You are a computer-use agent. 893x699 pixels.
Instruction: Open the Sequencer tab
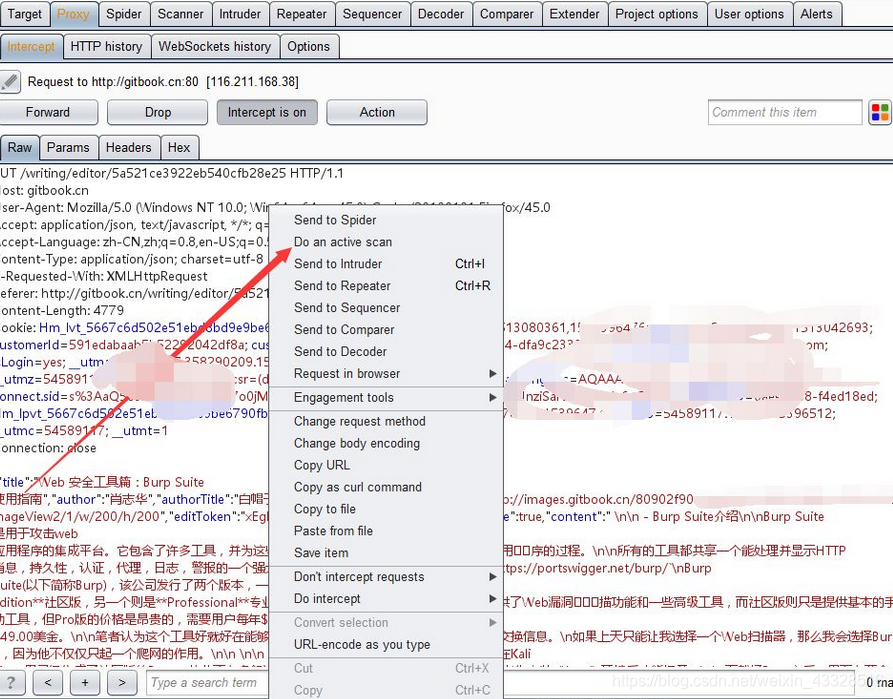pos(372,14)
